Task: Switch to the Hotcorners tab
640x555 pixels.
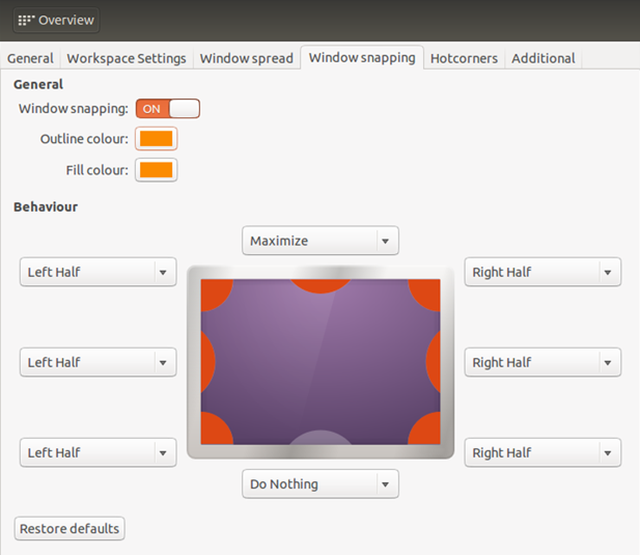Action: 464,58
